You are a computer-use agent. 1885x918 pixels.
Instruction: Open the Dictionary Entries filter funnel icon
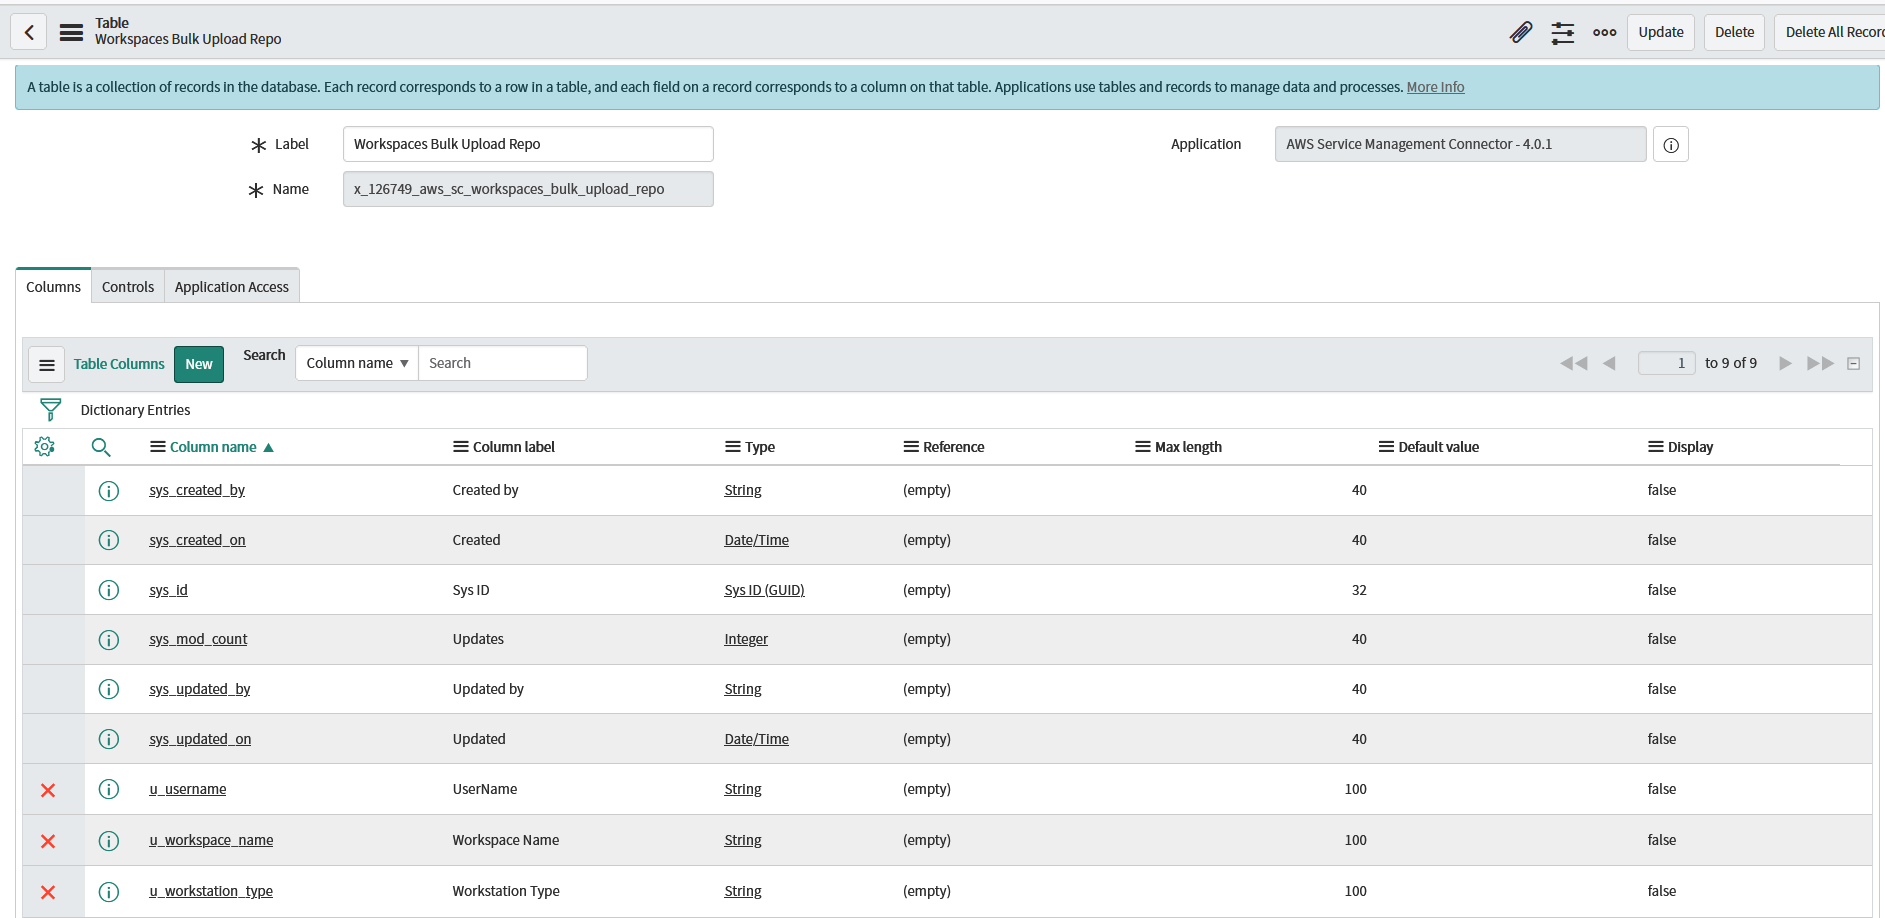pyautogui.click(x=49, y=409)
